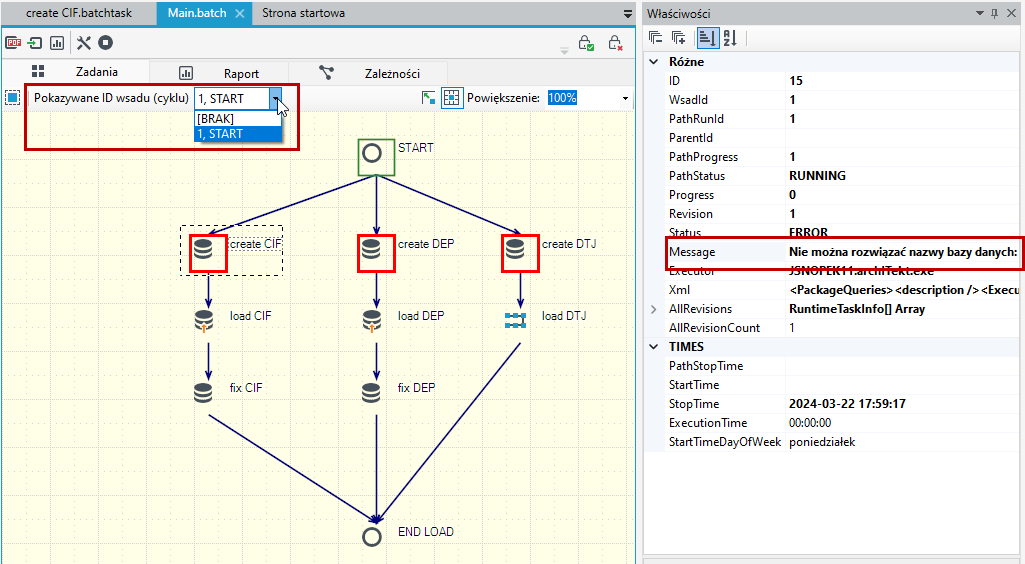
Task: Pin the Właściwości panel with pushpin icon
Action: tap(994, 13)
